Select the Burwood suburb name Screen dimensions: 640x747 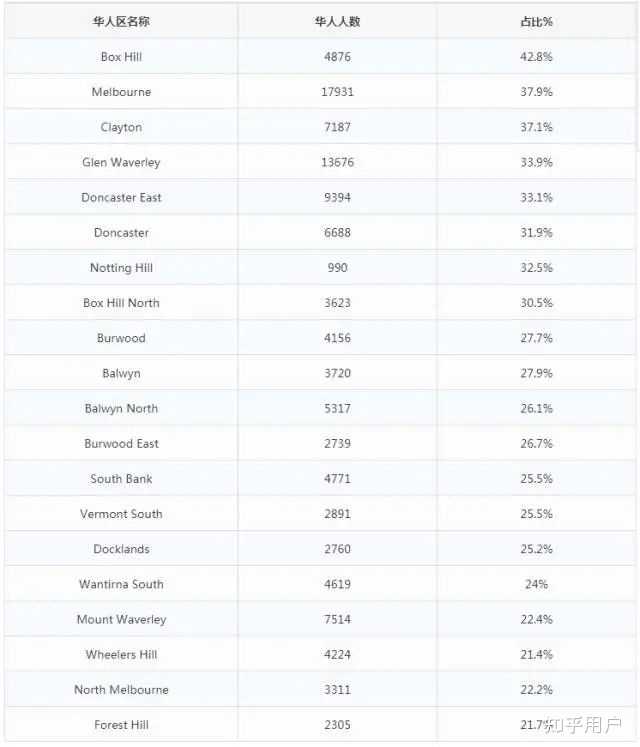121,338
